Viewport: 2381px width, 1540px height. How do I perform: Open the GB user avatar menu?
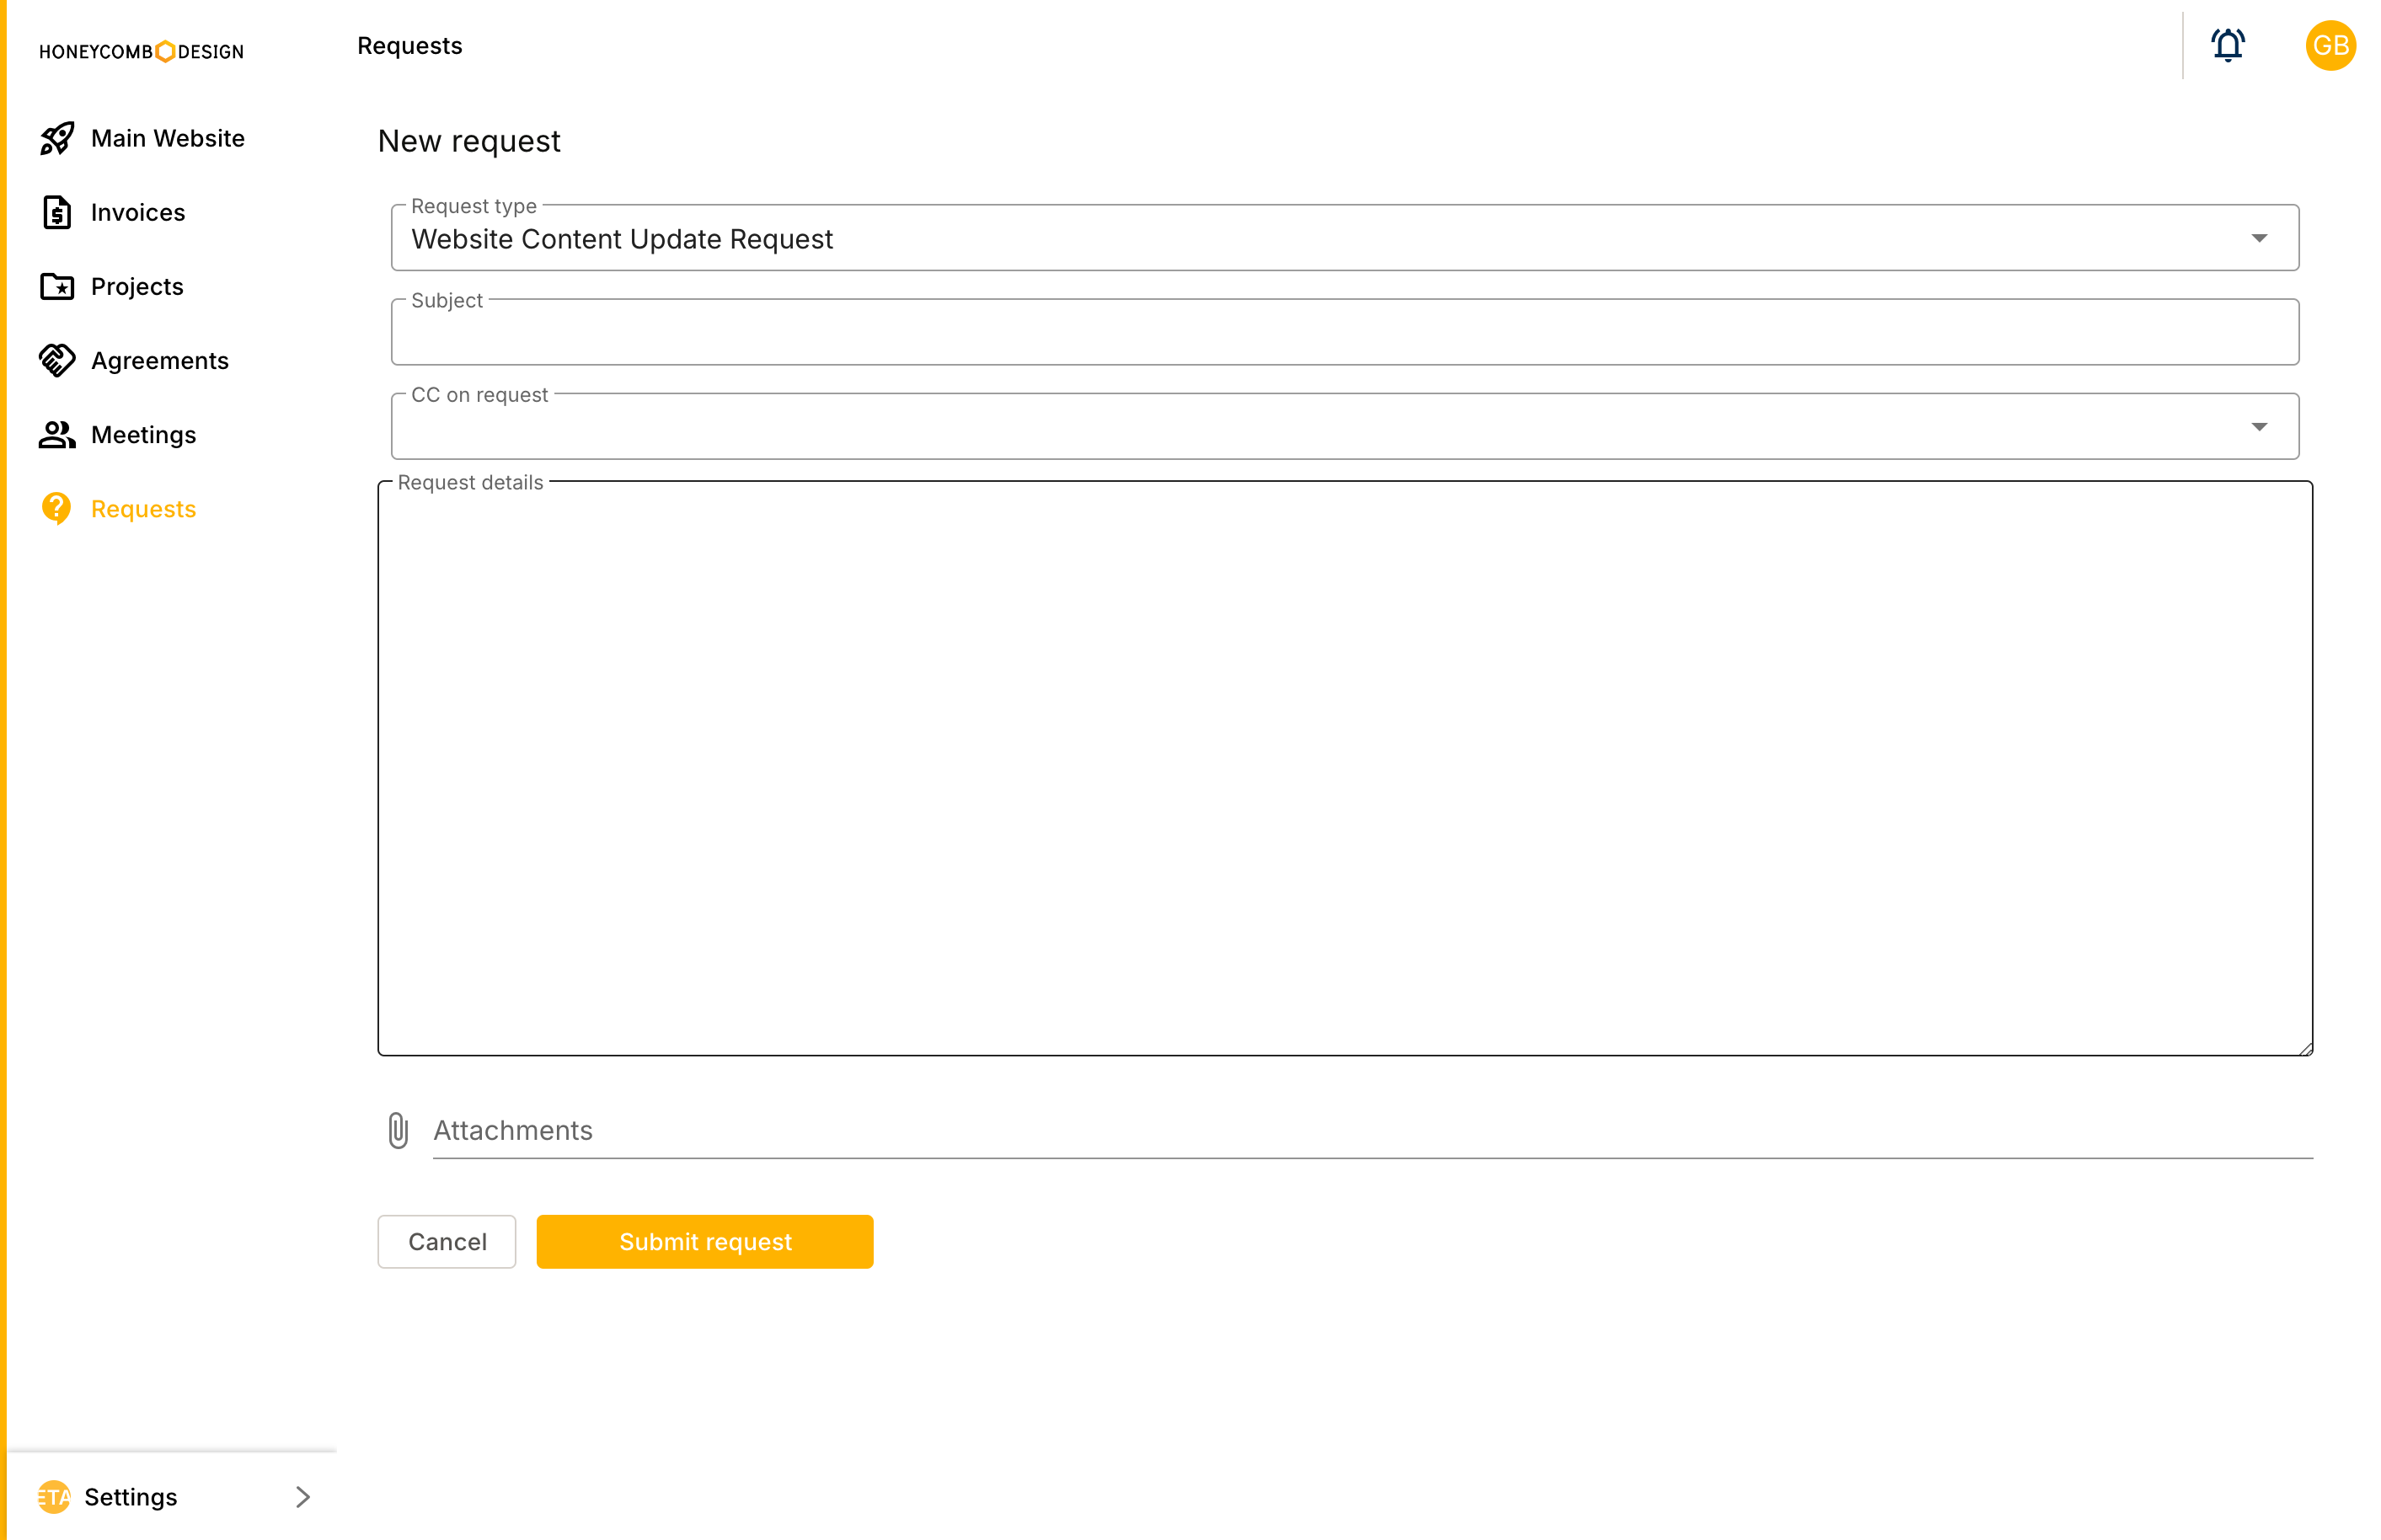(x=2330, y=45)
